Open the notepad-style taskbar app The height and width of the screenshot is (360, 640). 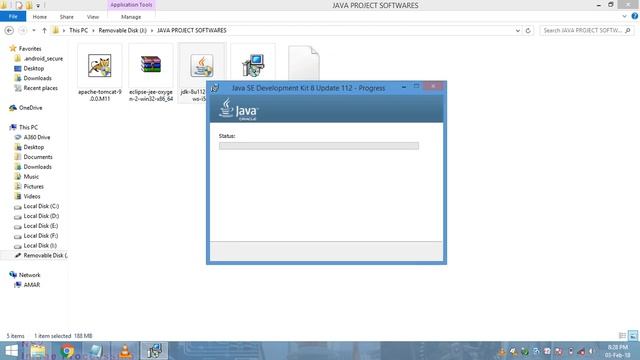tap(96, 351)
